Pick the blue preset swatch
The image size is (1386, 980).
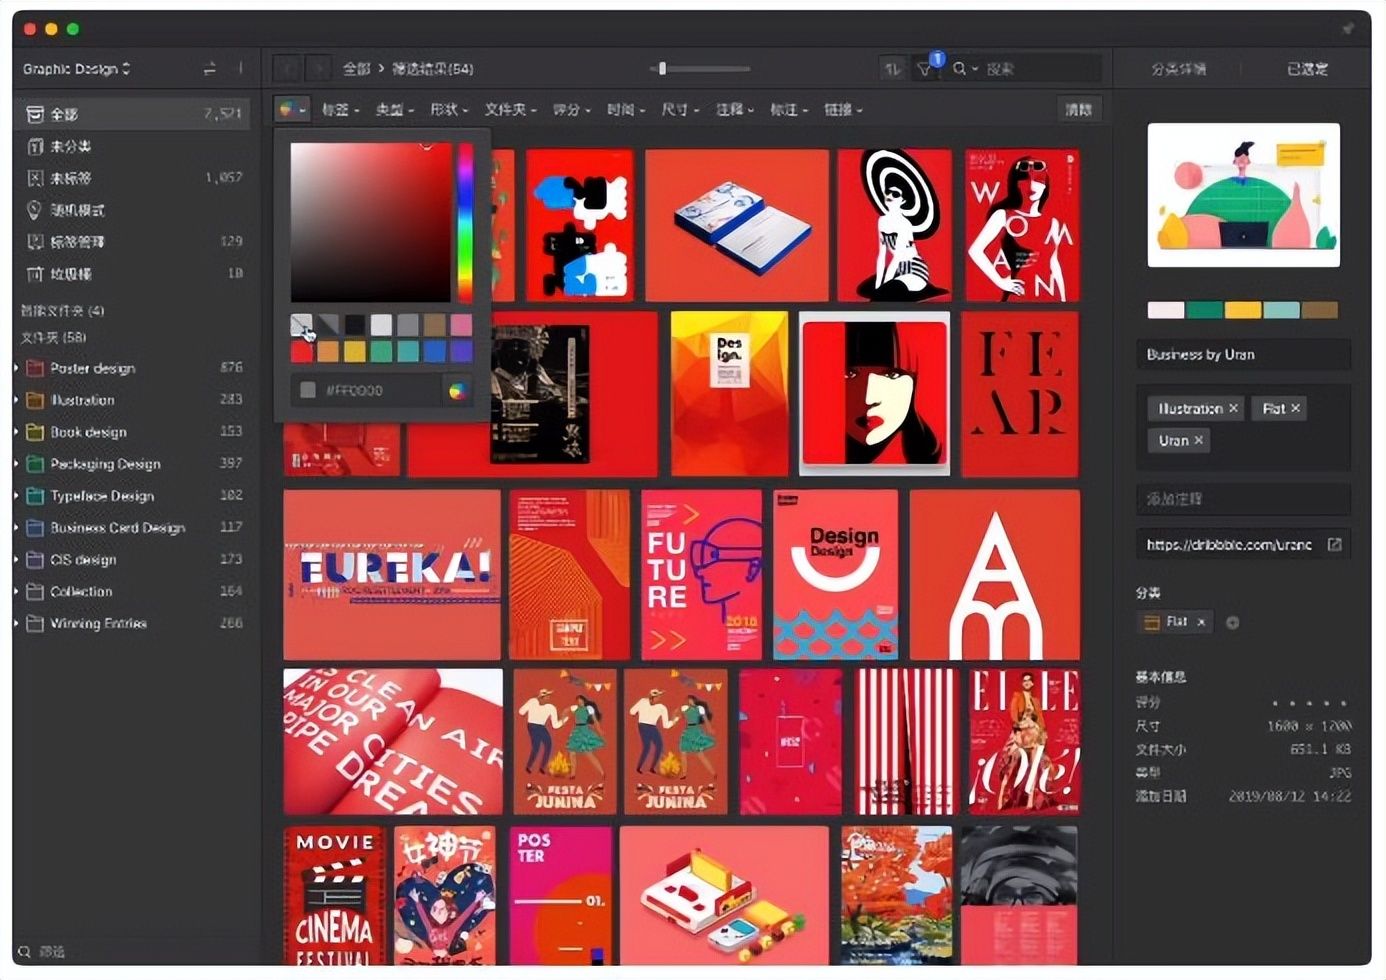coord(434,351)
